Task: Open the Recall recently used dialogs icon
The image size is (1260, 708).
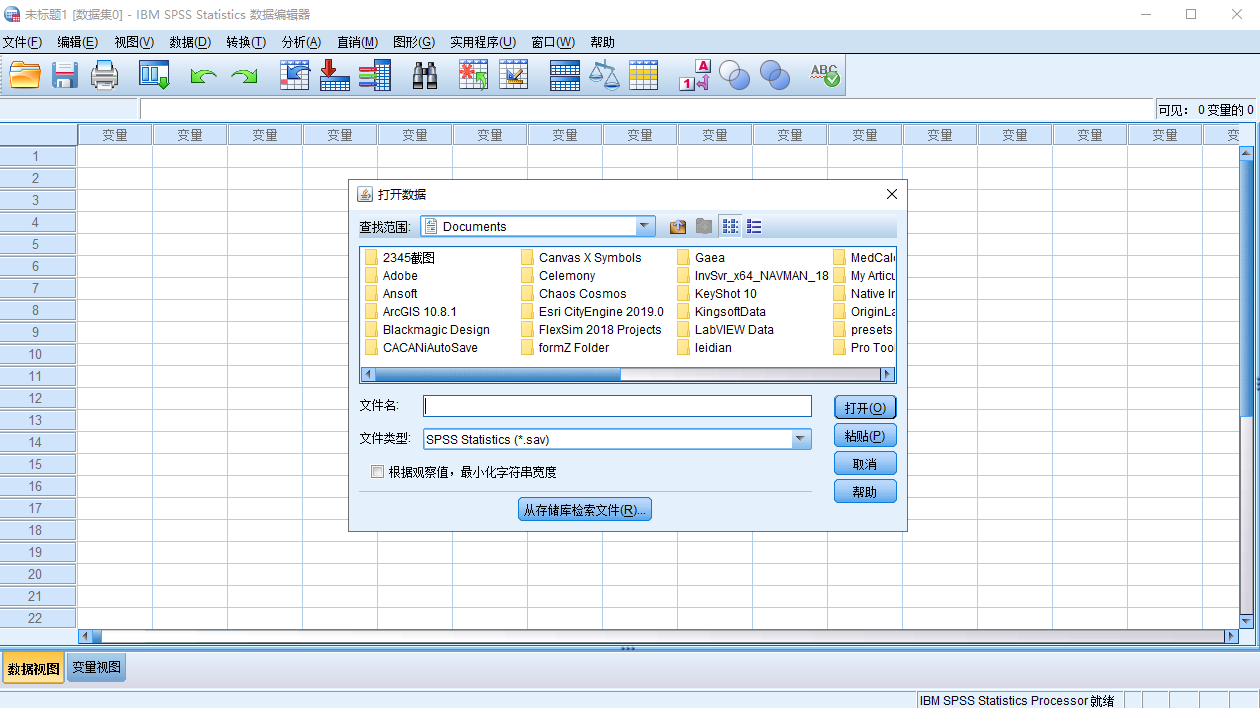Action: pos(154,75)
